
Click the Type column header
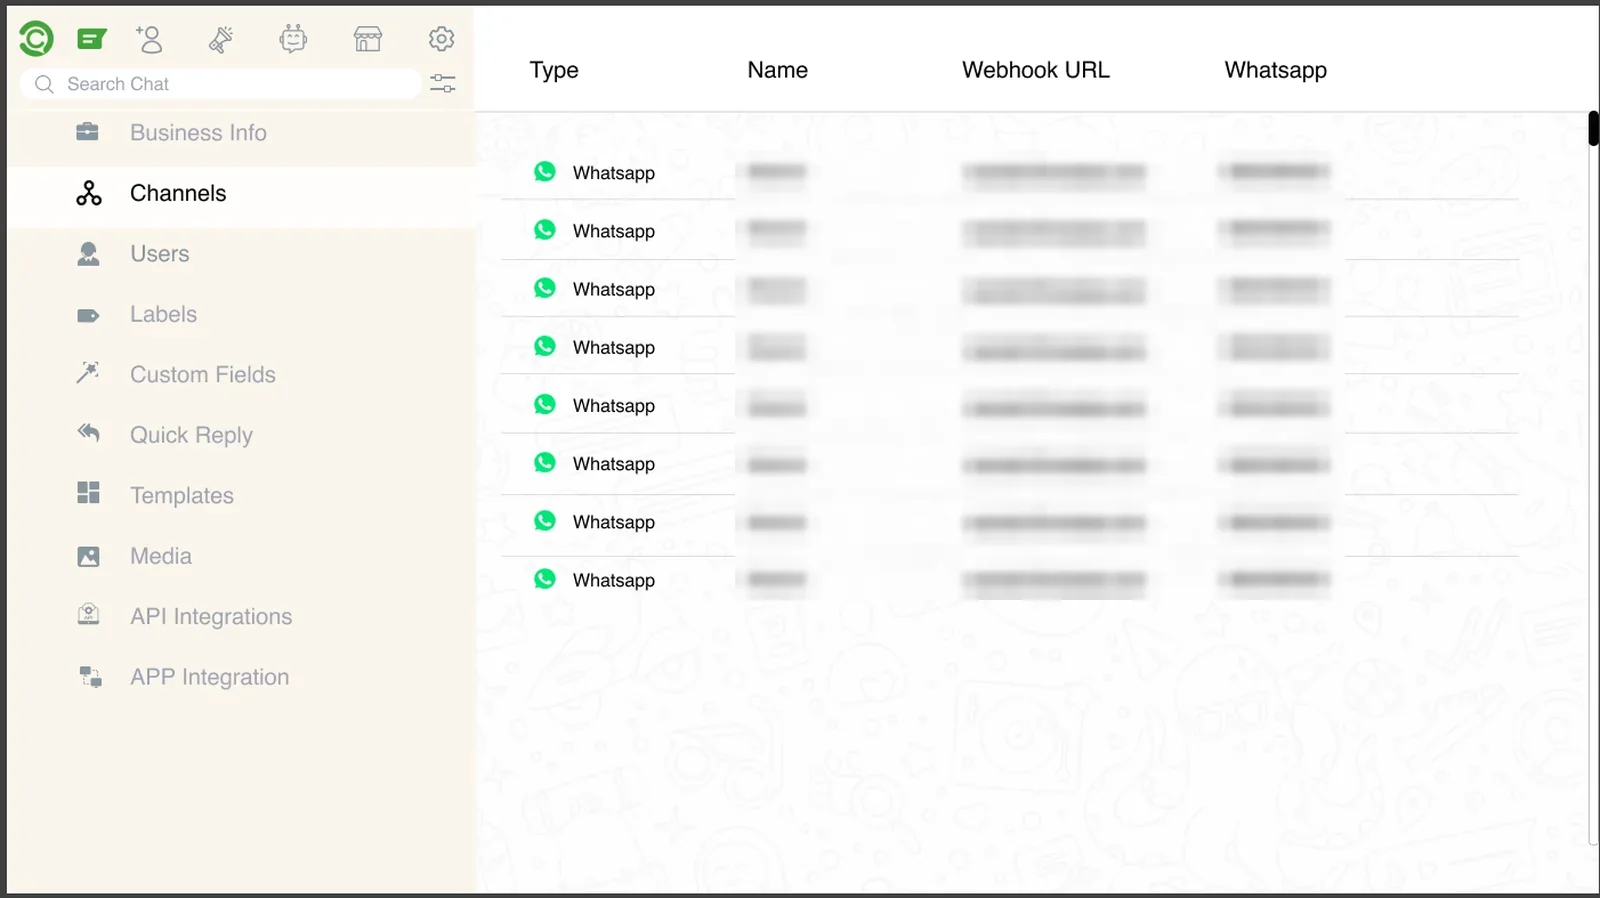click(554, 70)
